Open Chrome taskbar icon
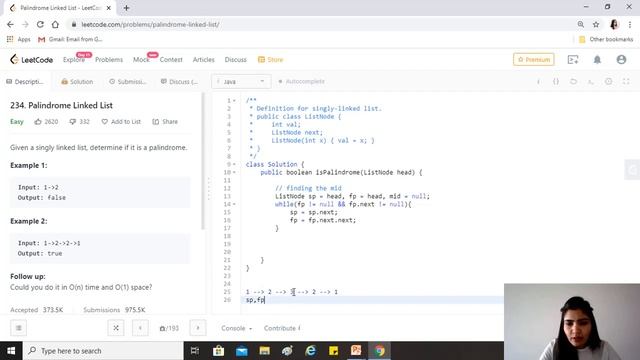640x360 pixels. (x=380, y=351)
